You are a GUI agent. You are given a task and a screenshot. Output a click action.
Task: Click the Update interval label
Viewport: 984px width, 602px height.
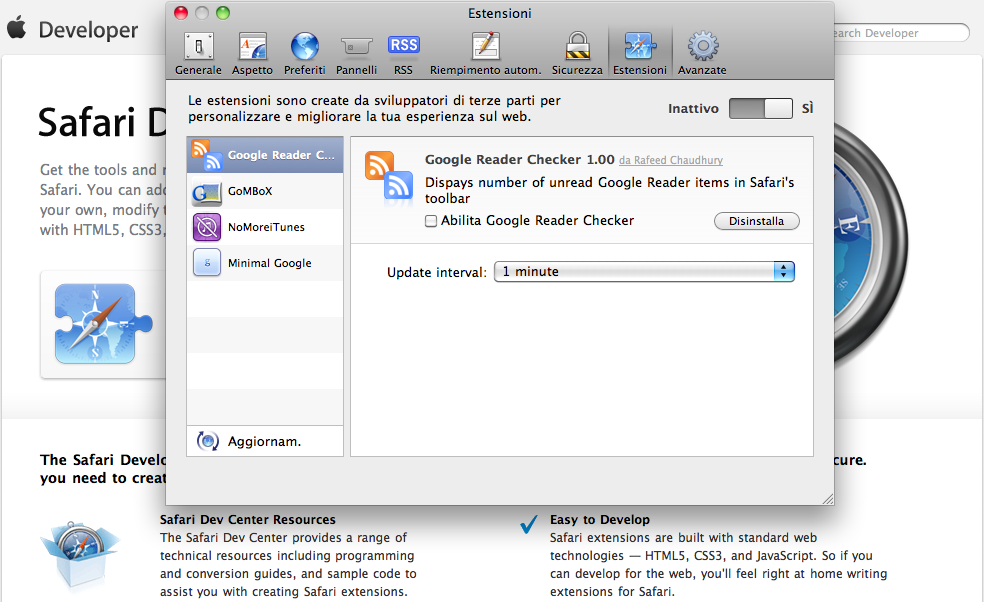click(x=437, y=272)
